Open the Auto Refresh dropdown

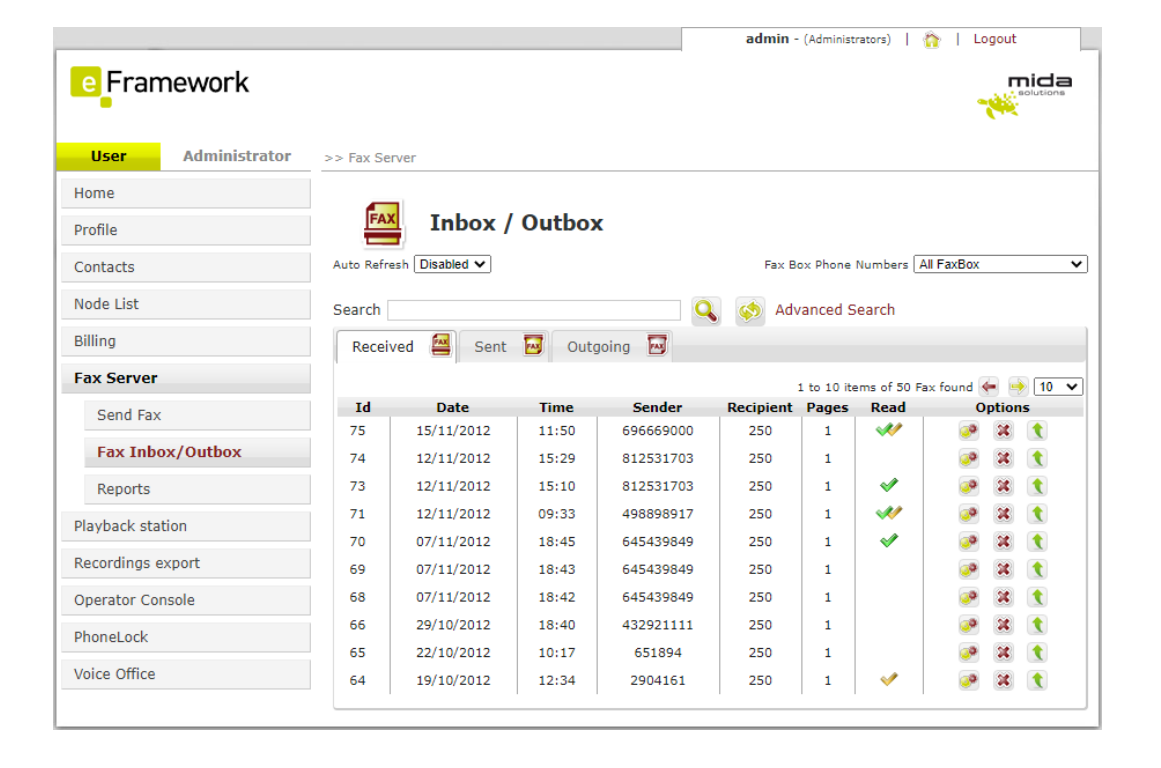pyautogui.click(x=452, y=264)
